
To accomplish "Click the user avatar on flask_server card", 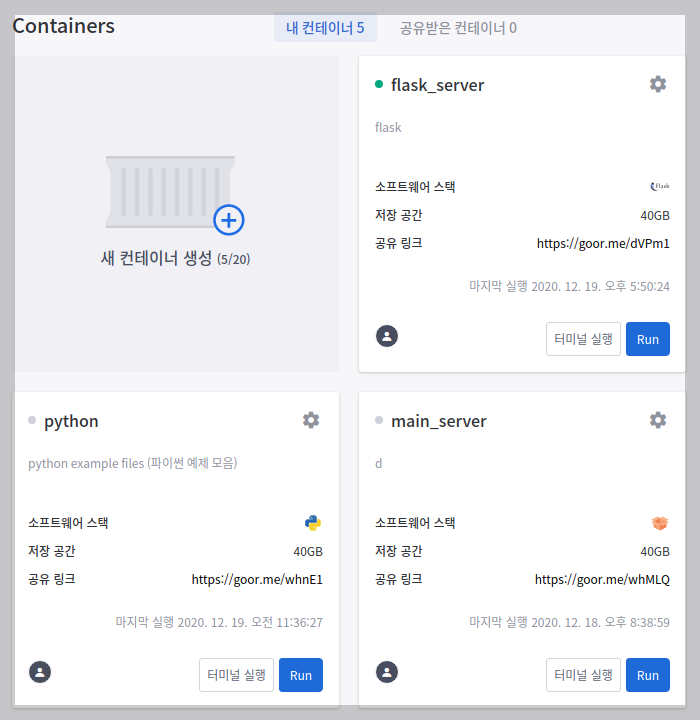I will pyautogui.click(x=387, y=336).
